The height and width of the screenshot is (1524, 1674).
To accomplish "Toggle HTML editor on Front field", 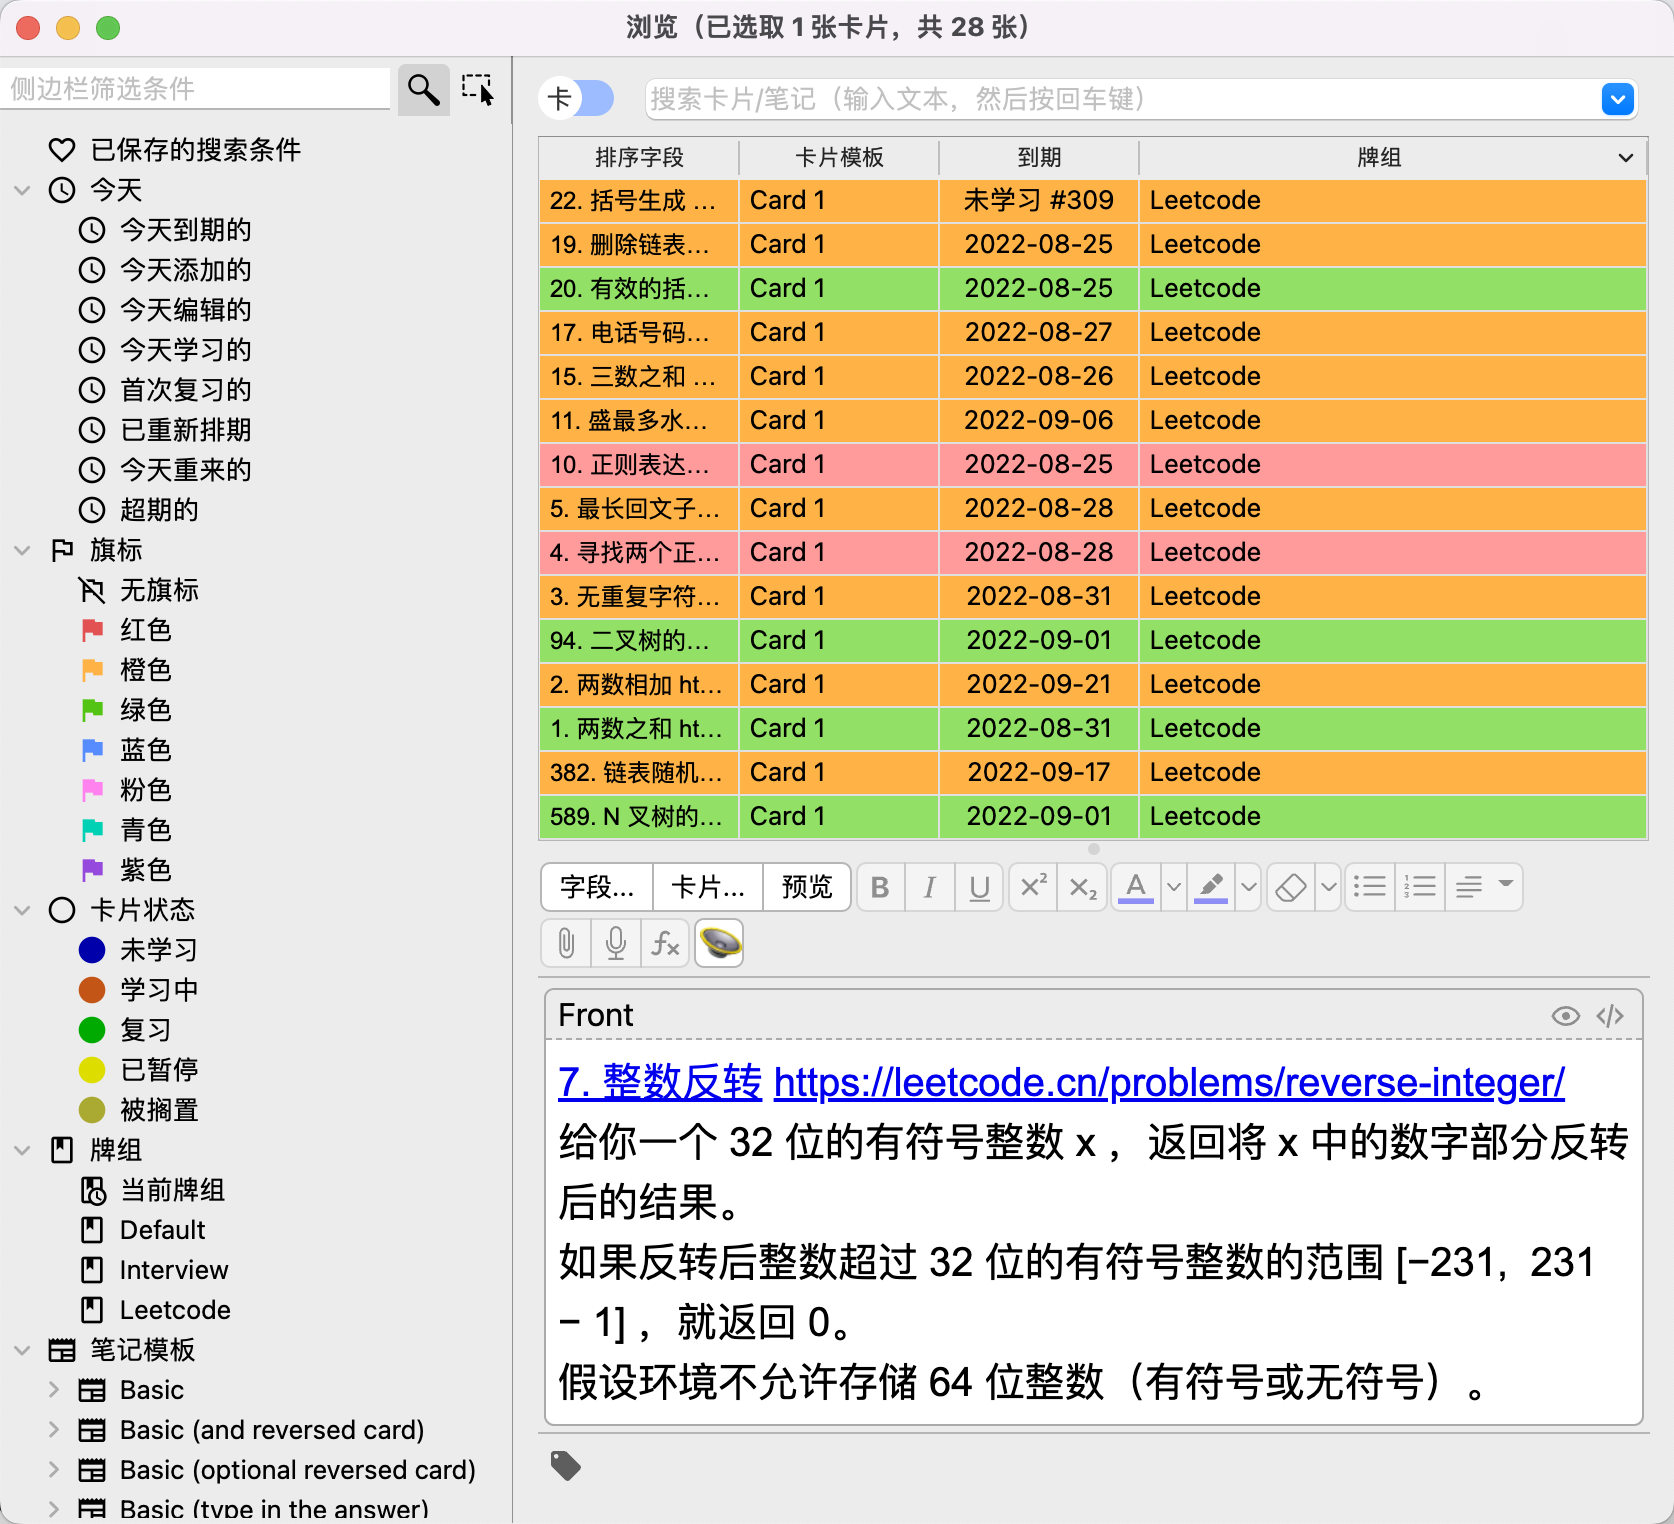I will tap(1610, 1016).
